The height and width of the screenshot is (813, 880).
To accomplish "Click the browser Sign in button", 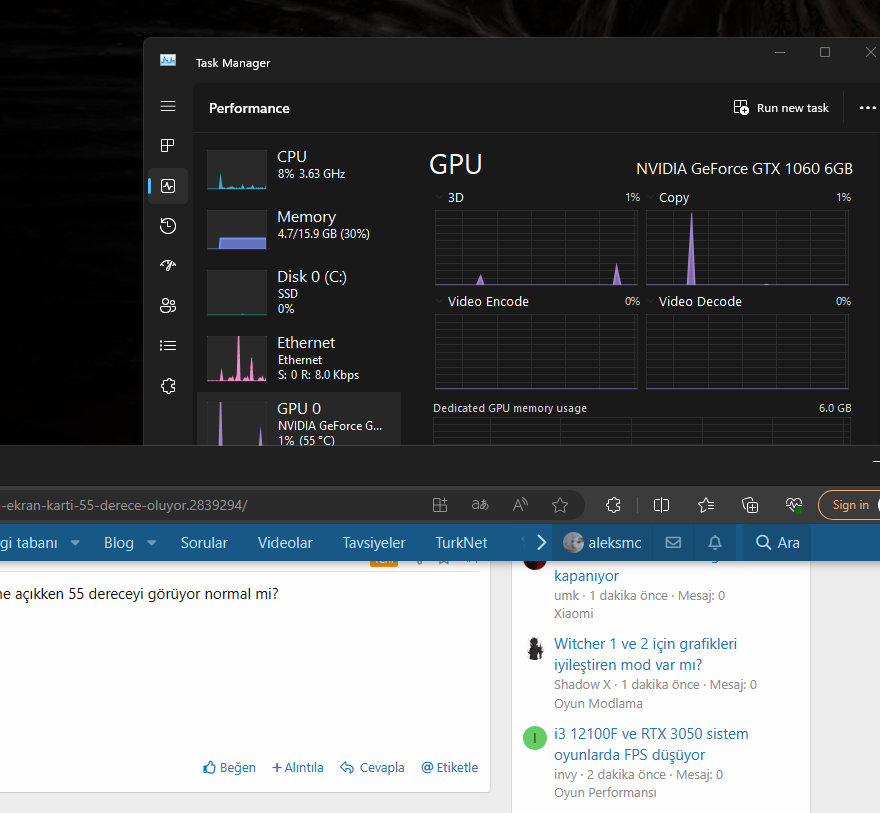I will (850, 505).
